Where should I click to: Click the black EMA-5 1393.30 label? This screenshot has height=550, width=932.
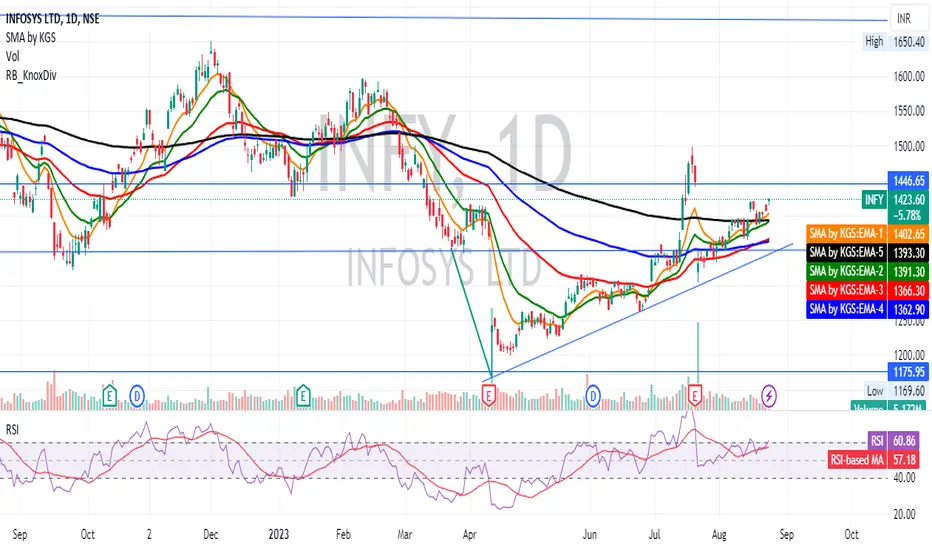pos(868,253)
